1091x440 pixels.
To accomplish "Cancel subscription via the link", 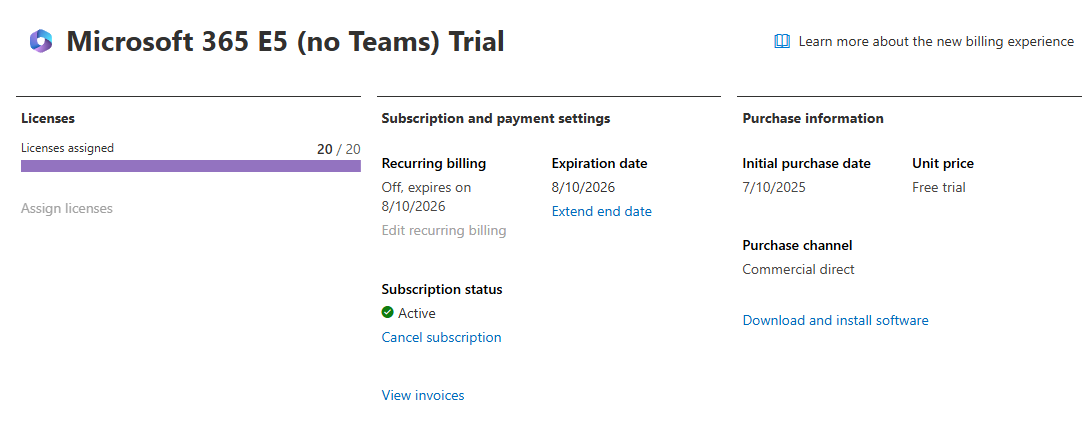I will coord(441,337).
